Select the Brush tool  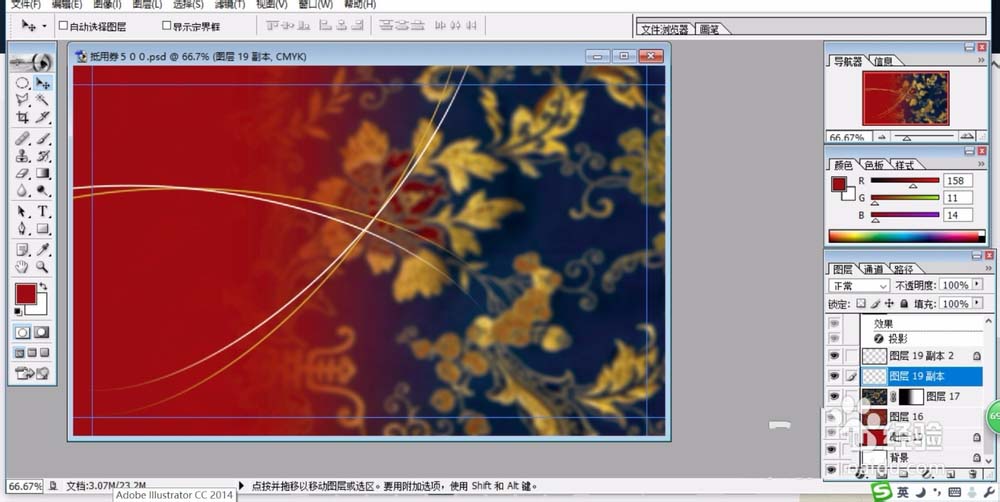pos(43,138)
